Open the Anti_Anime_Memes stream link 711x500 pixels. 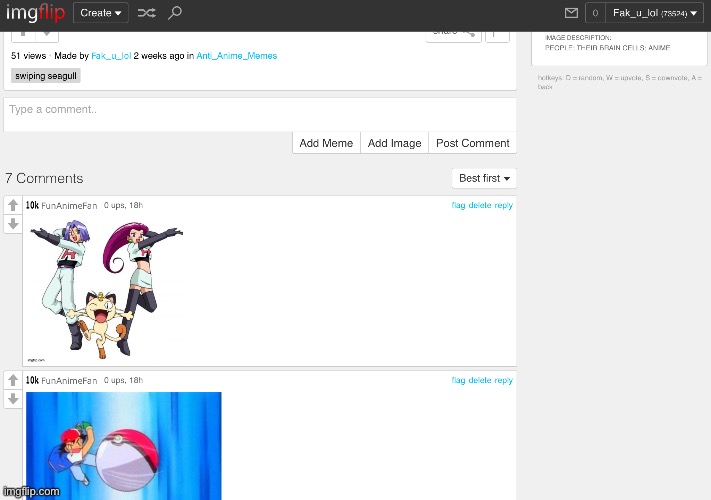(237, 56)
